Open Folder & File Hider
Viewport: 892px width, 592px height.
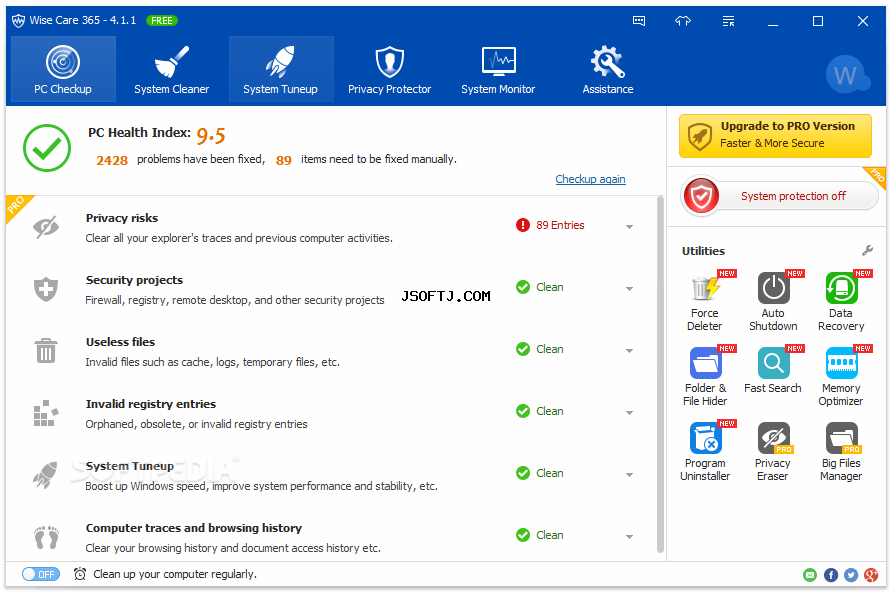(x=705, y=376)
